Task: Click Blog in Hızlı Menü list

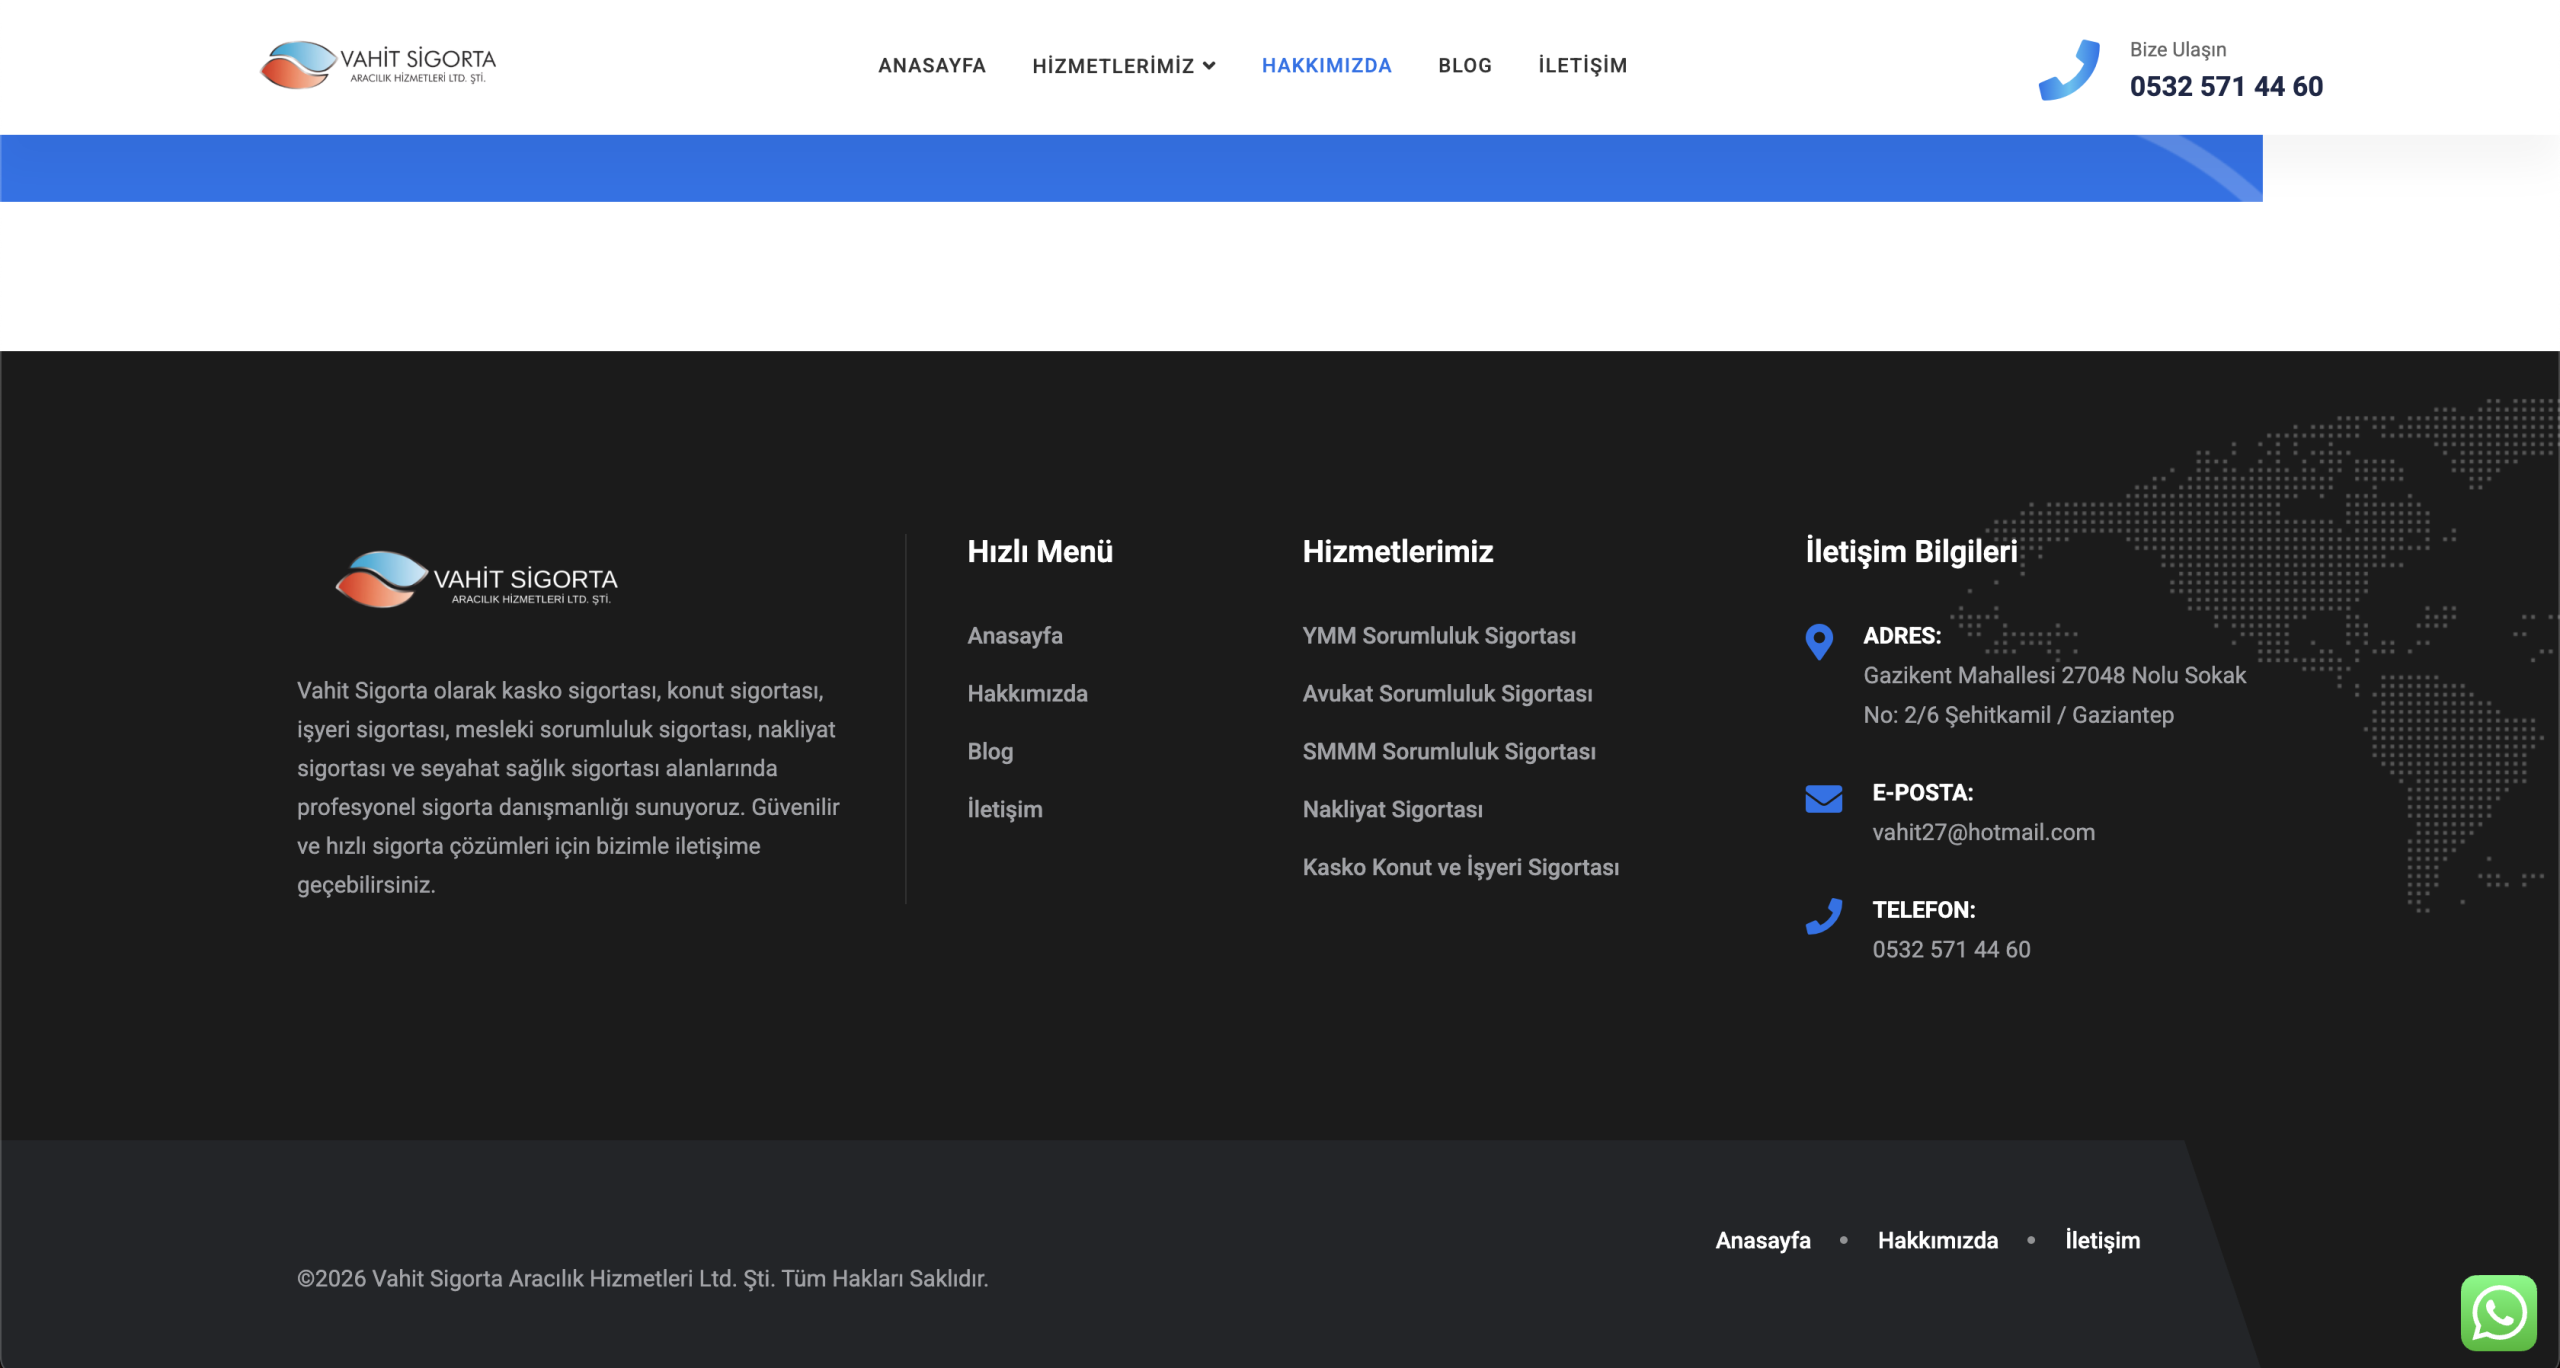Action: 990,752
